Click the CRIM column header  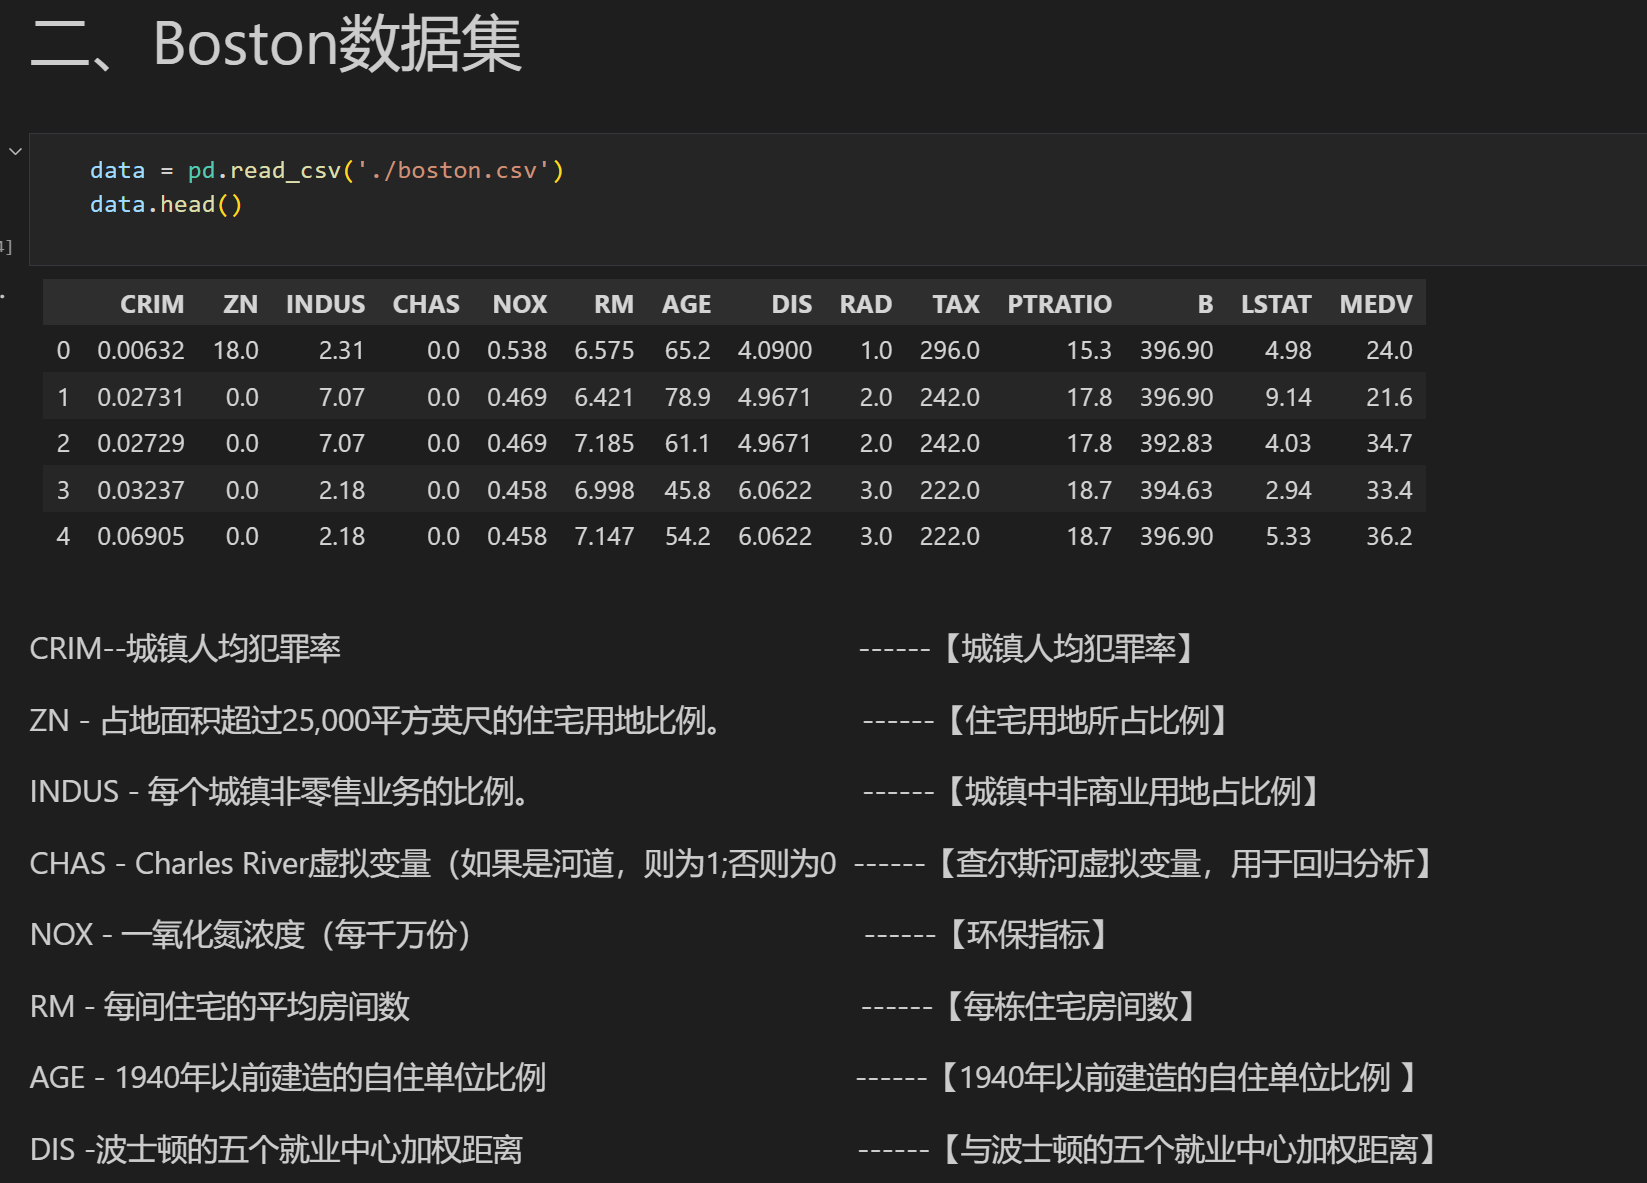click(152, 304)
